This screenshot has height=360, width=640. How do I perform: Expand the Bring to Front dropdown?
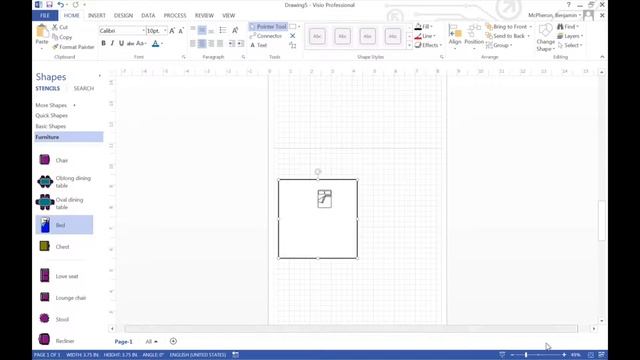coord(531,27)
